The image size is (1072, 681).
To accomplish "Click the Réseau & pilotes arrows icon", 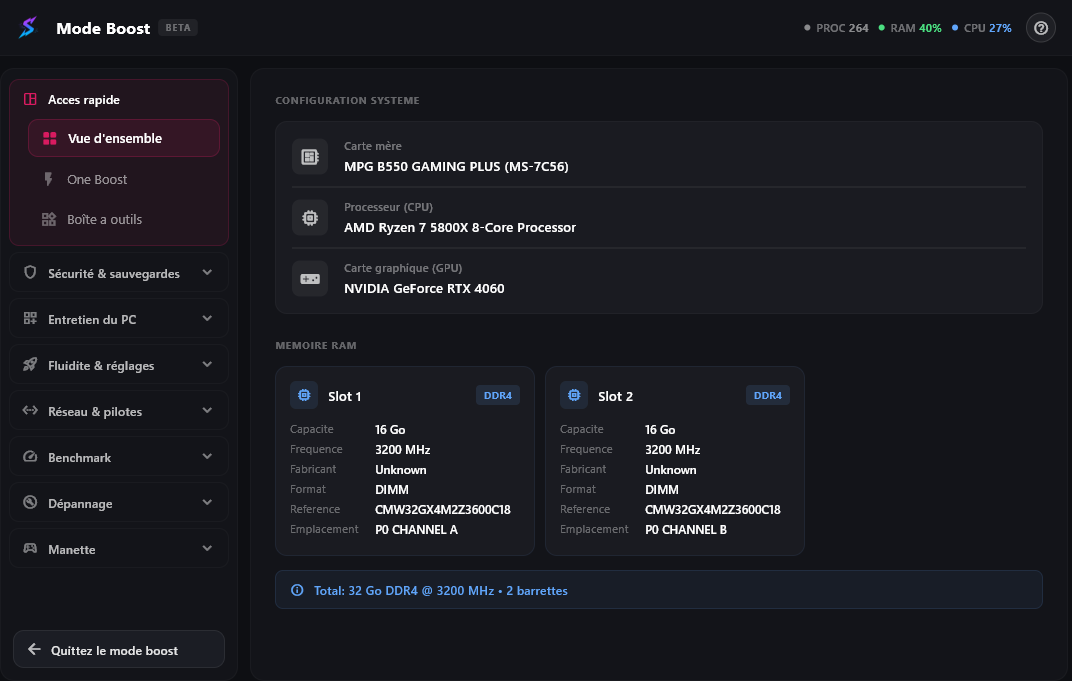I will coord(30,410).
